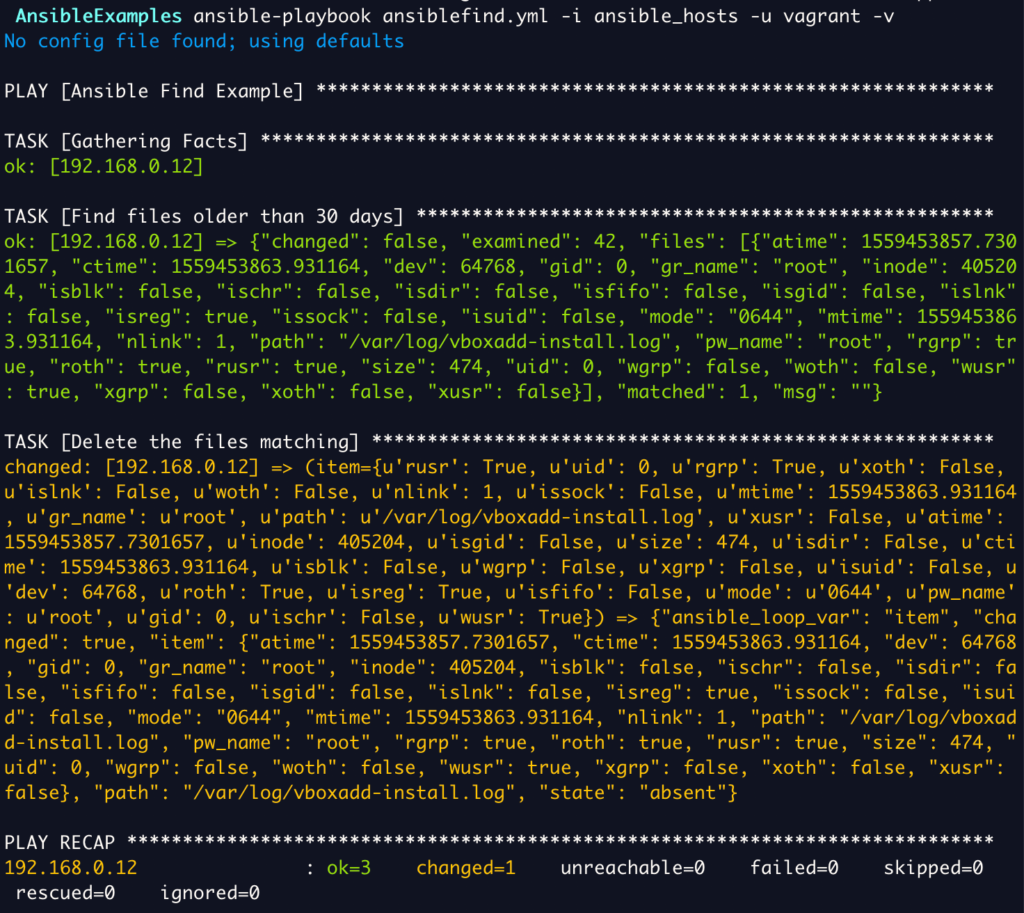
Task: Click the changed=1 recap counter
Action: 466,867
